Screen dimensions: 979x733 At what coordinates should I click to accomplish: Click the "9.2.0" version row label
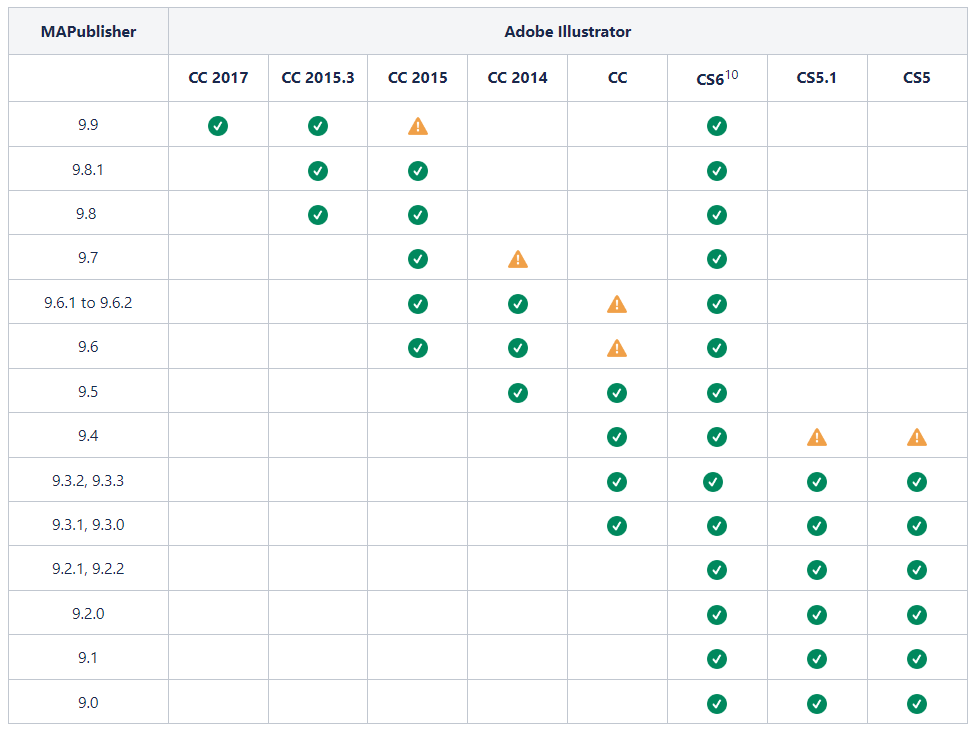[x=88, y=614]
